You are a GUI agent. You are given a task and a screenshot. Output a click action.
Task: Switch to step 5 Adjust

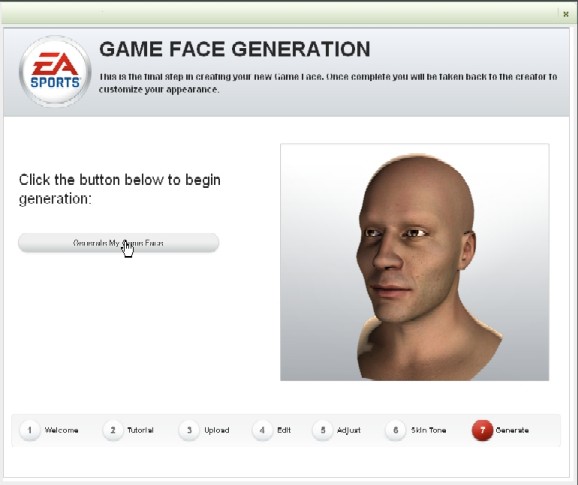pyautogui.click(x=337, y=430)
